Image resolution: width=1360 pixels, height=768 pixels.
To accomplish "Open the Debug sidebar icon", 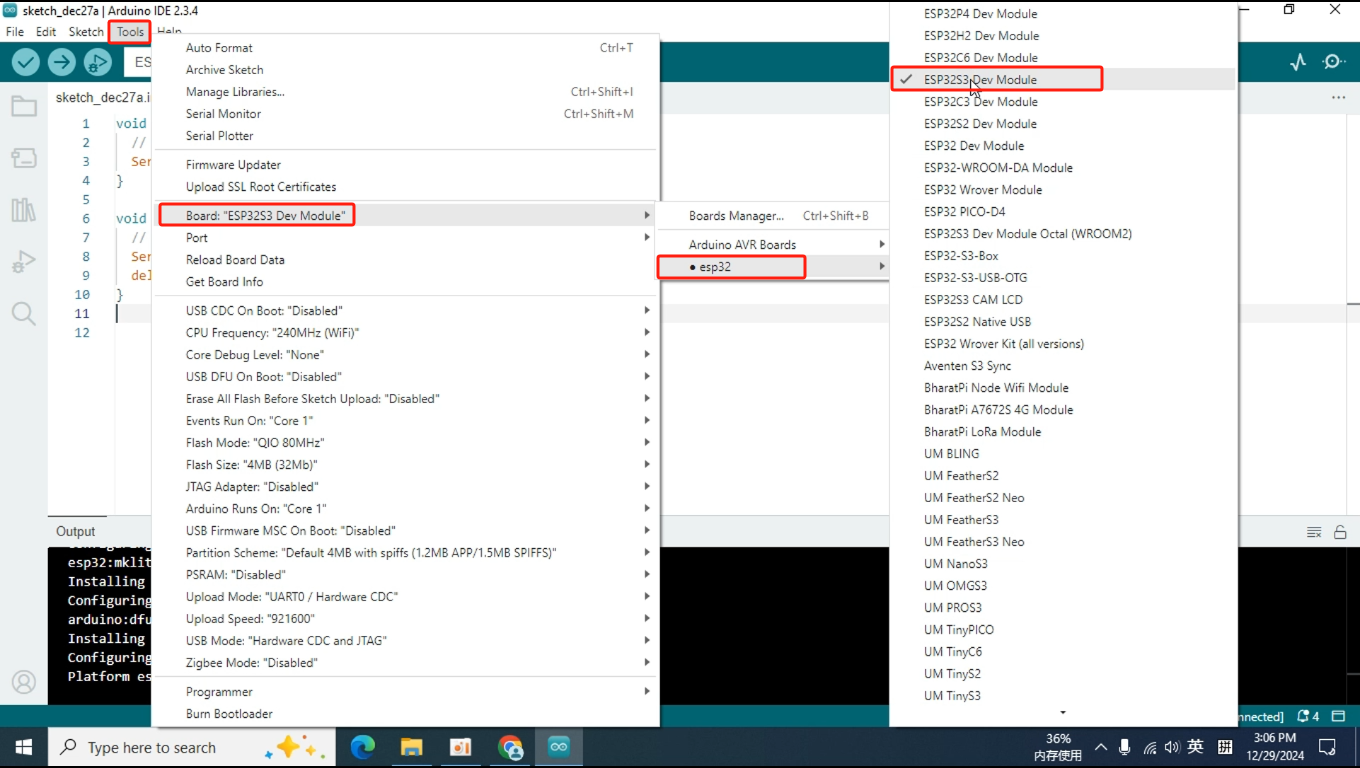I will (24, 262).
